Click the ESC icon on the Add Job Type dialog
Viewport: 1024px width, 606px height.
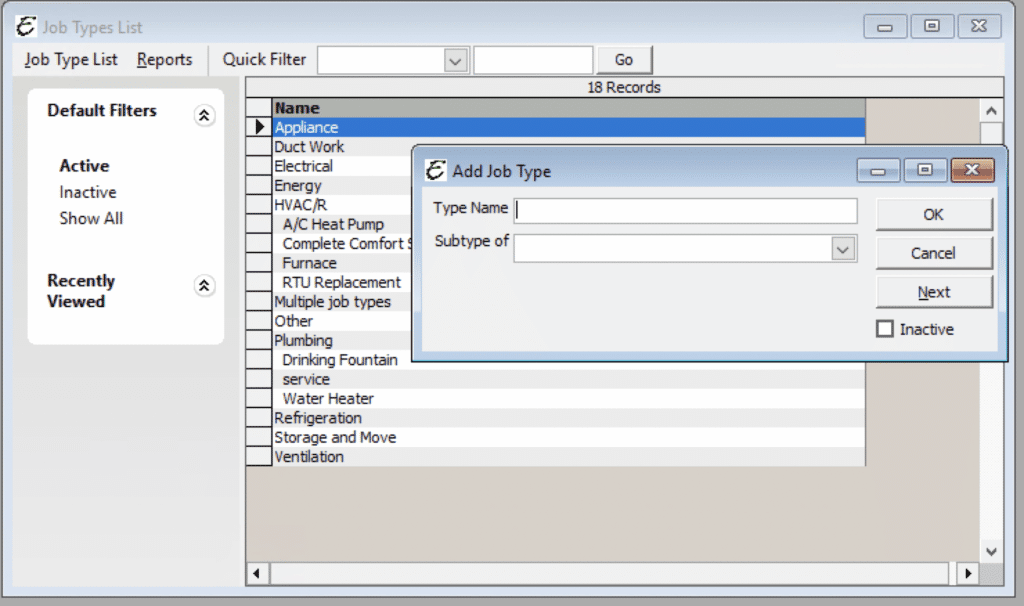(x=434, y=171)
